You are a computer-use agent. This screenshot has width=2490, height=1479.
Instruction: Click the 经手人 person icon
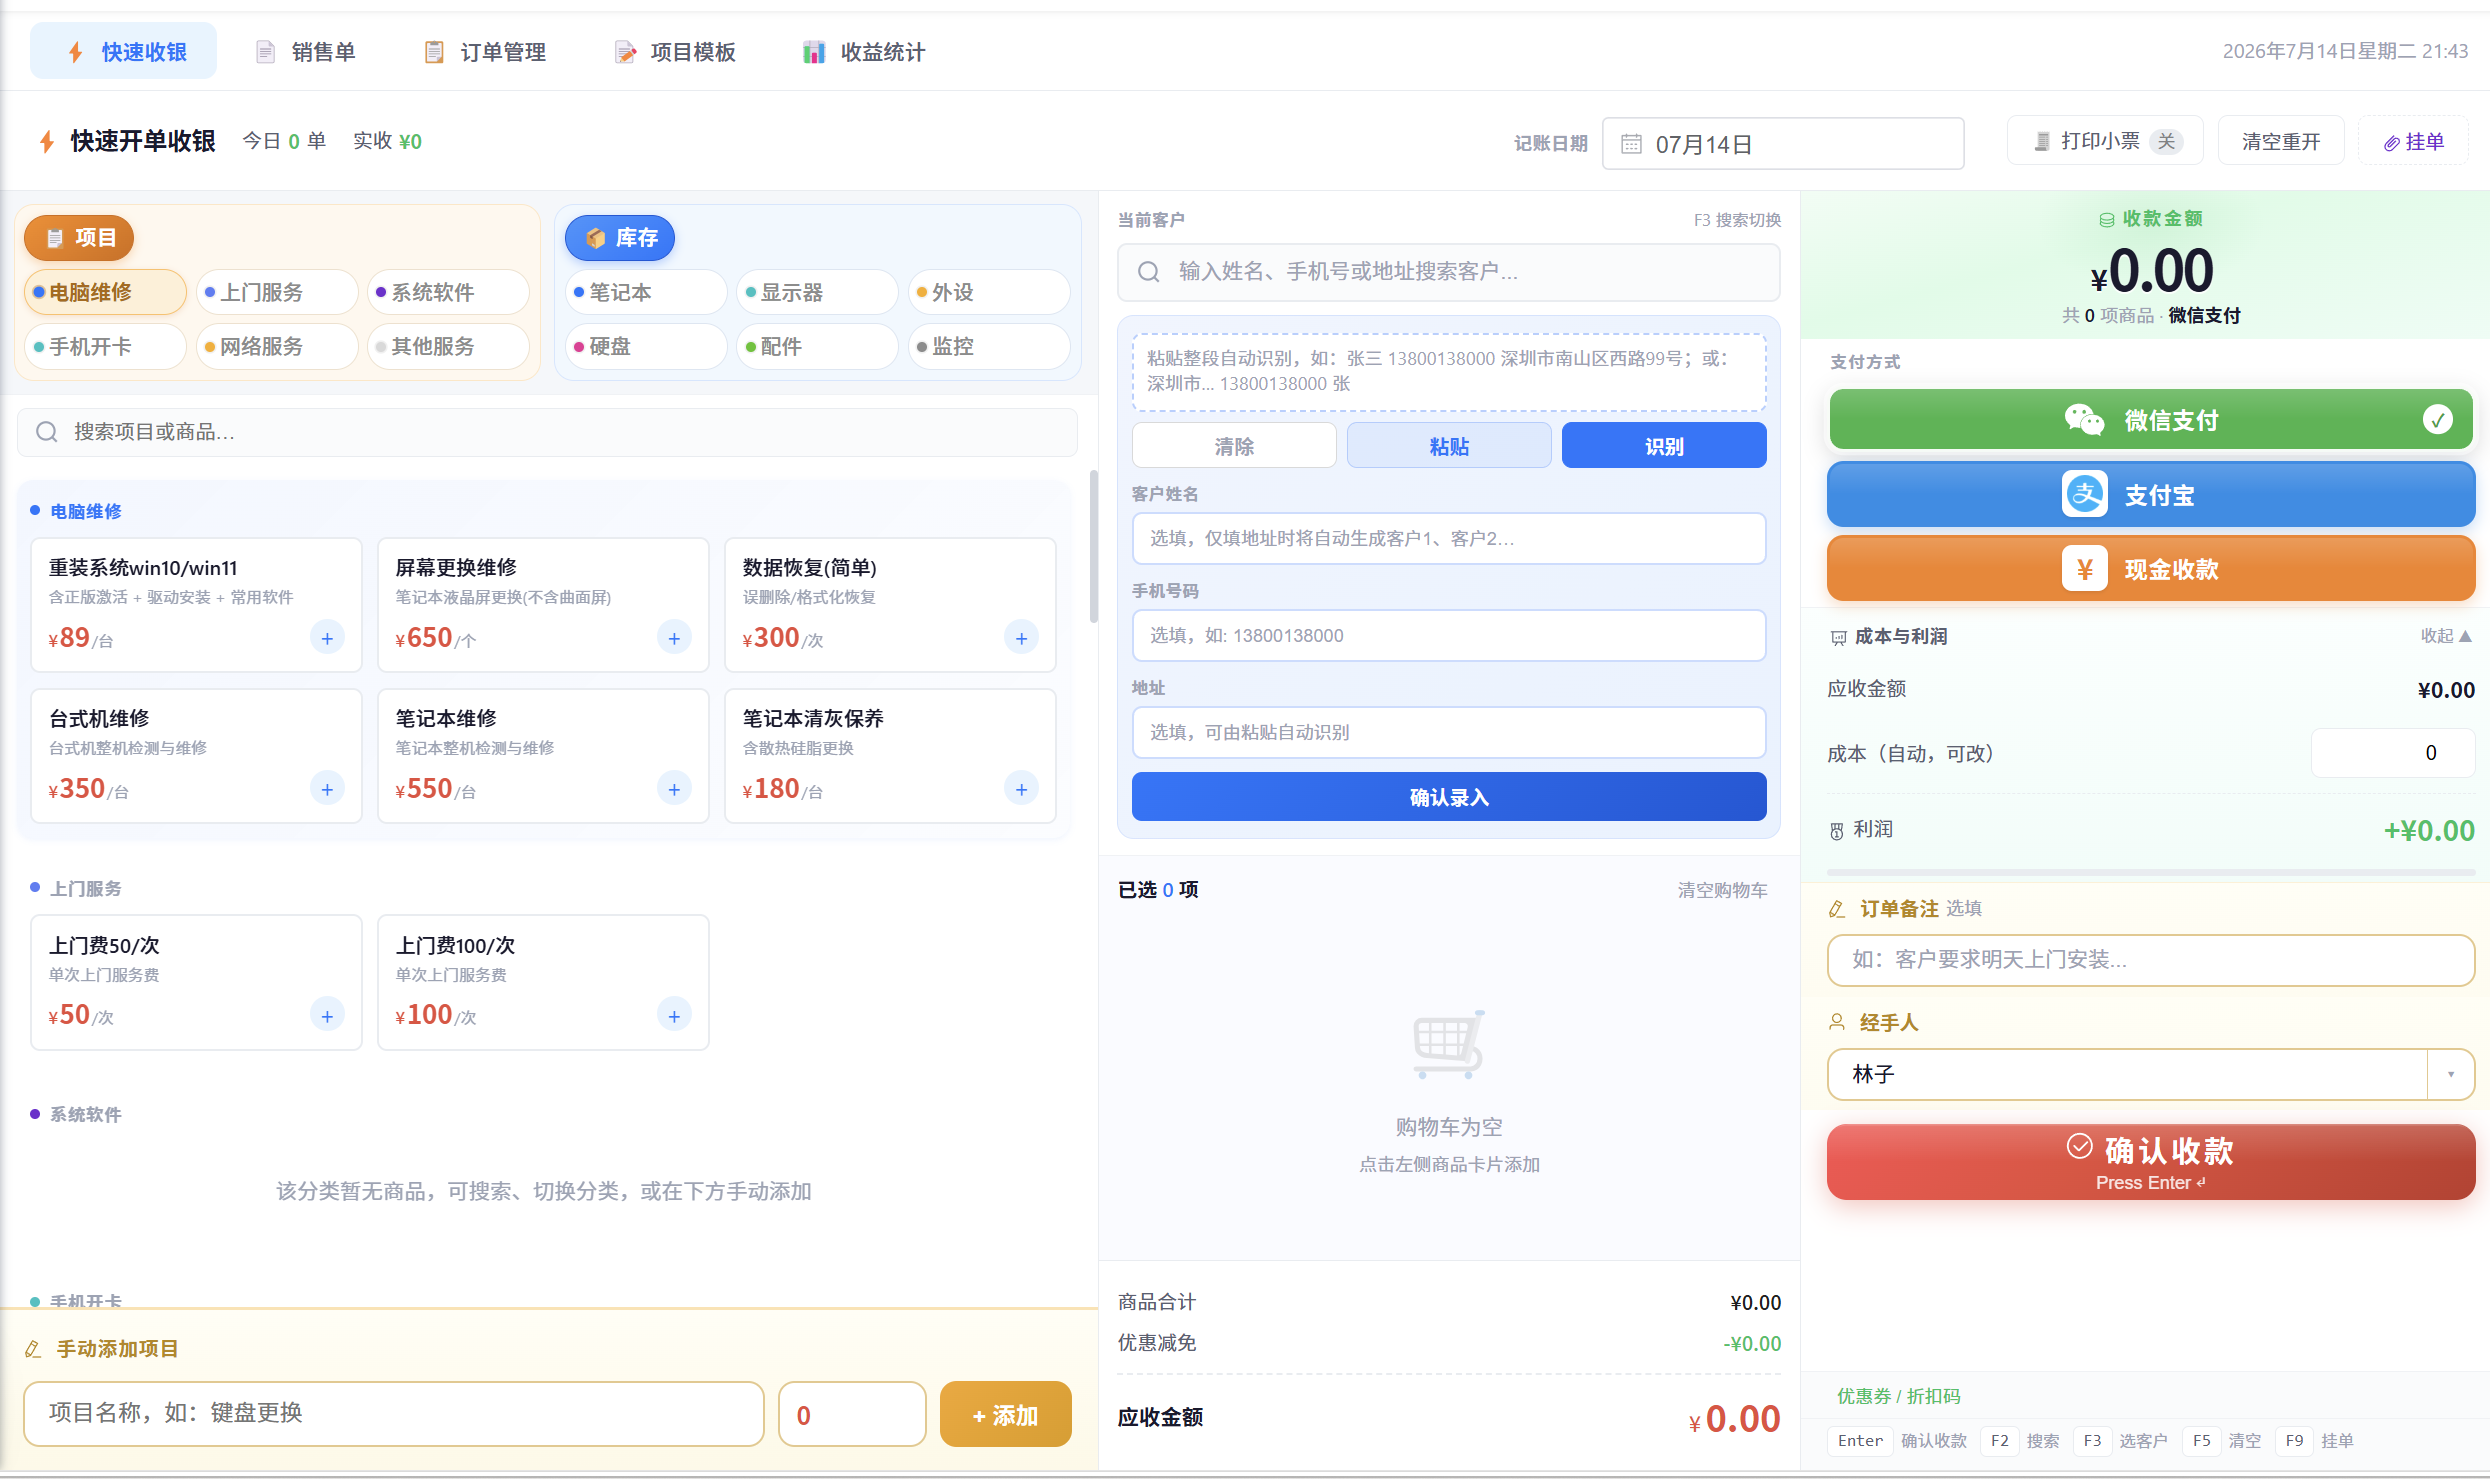1837,1022
